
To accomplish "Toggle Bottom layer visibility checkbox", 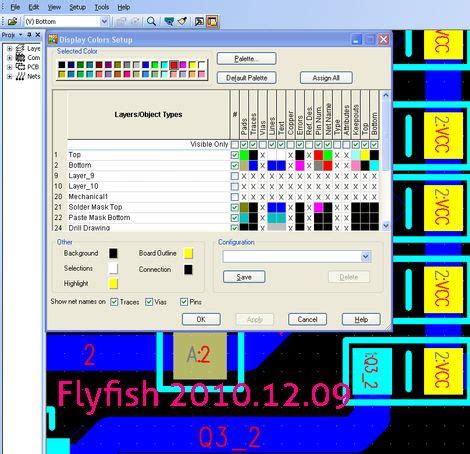I will [x=235, y=166].
